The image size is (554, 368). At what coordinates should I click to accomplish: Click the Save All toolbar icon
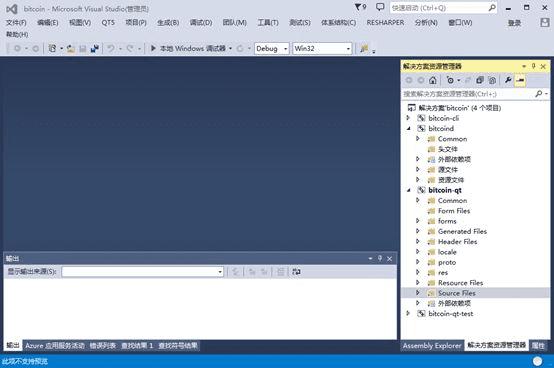(94, 48)
